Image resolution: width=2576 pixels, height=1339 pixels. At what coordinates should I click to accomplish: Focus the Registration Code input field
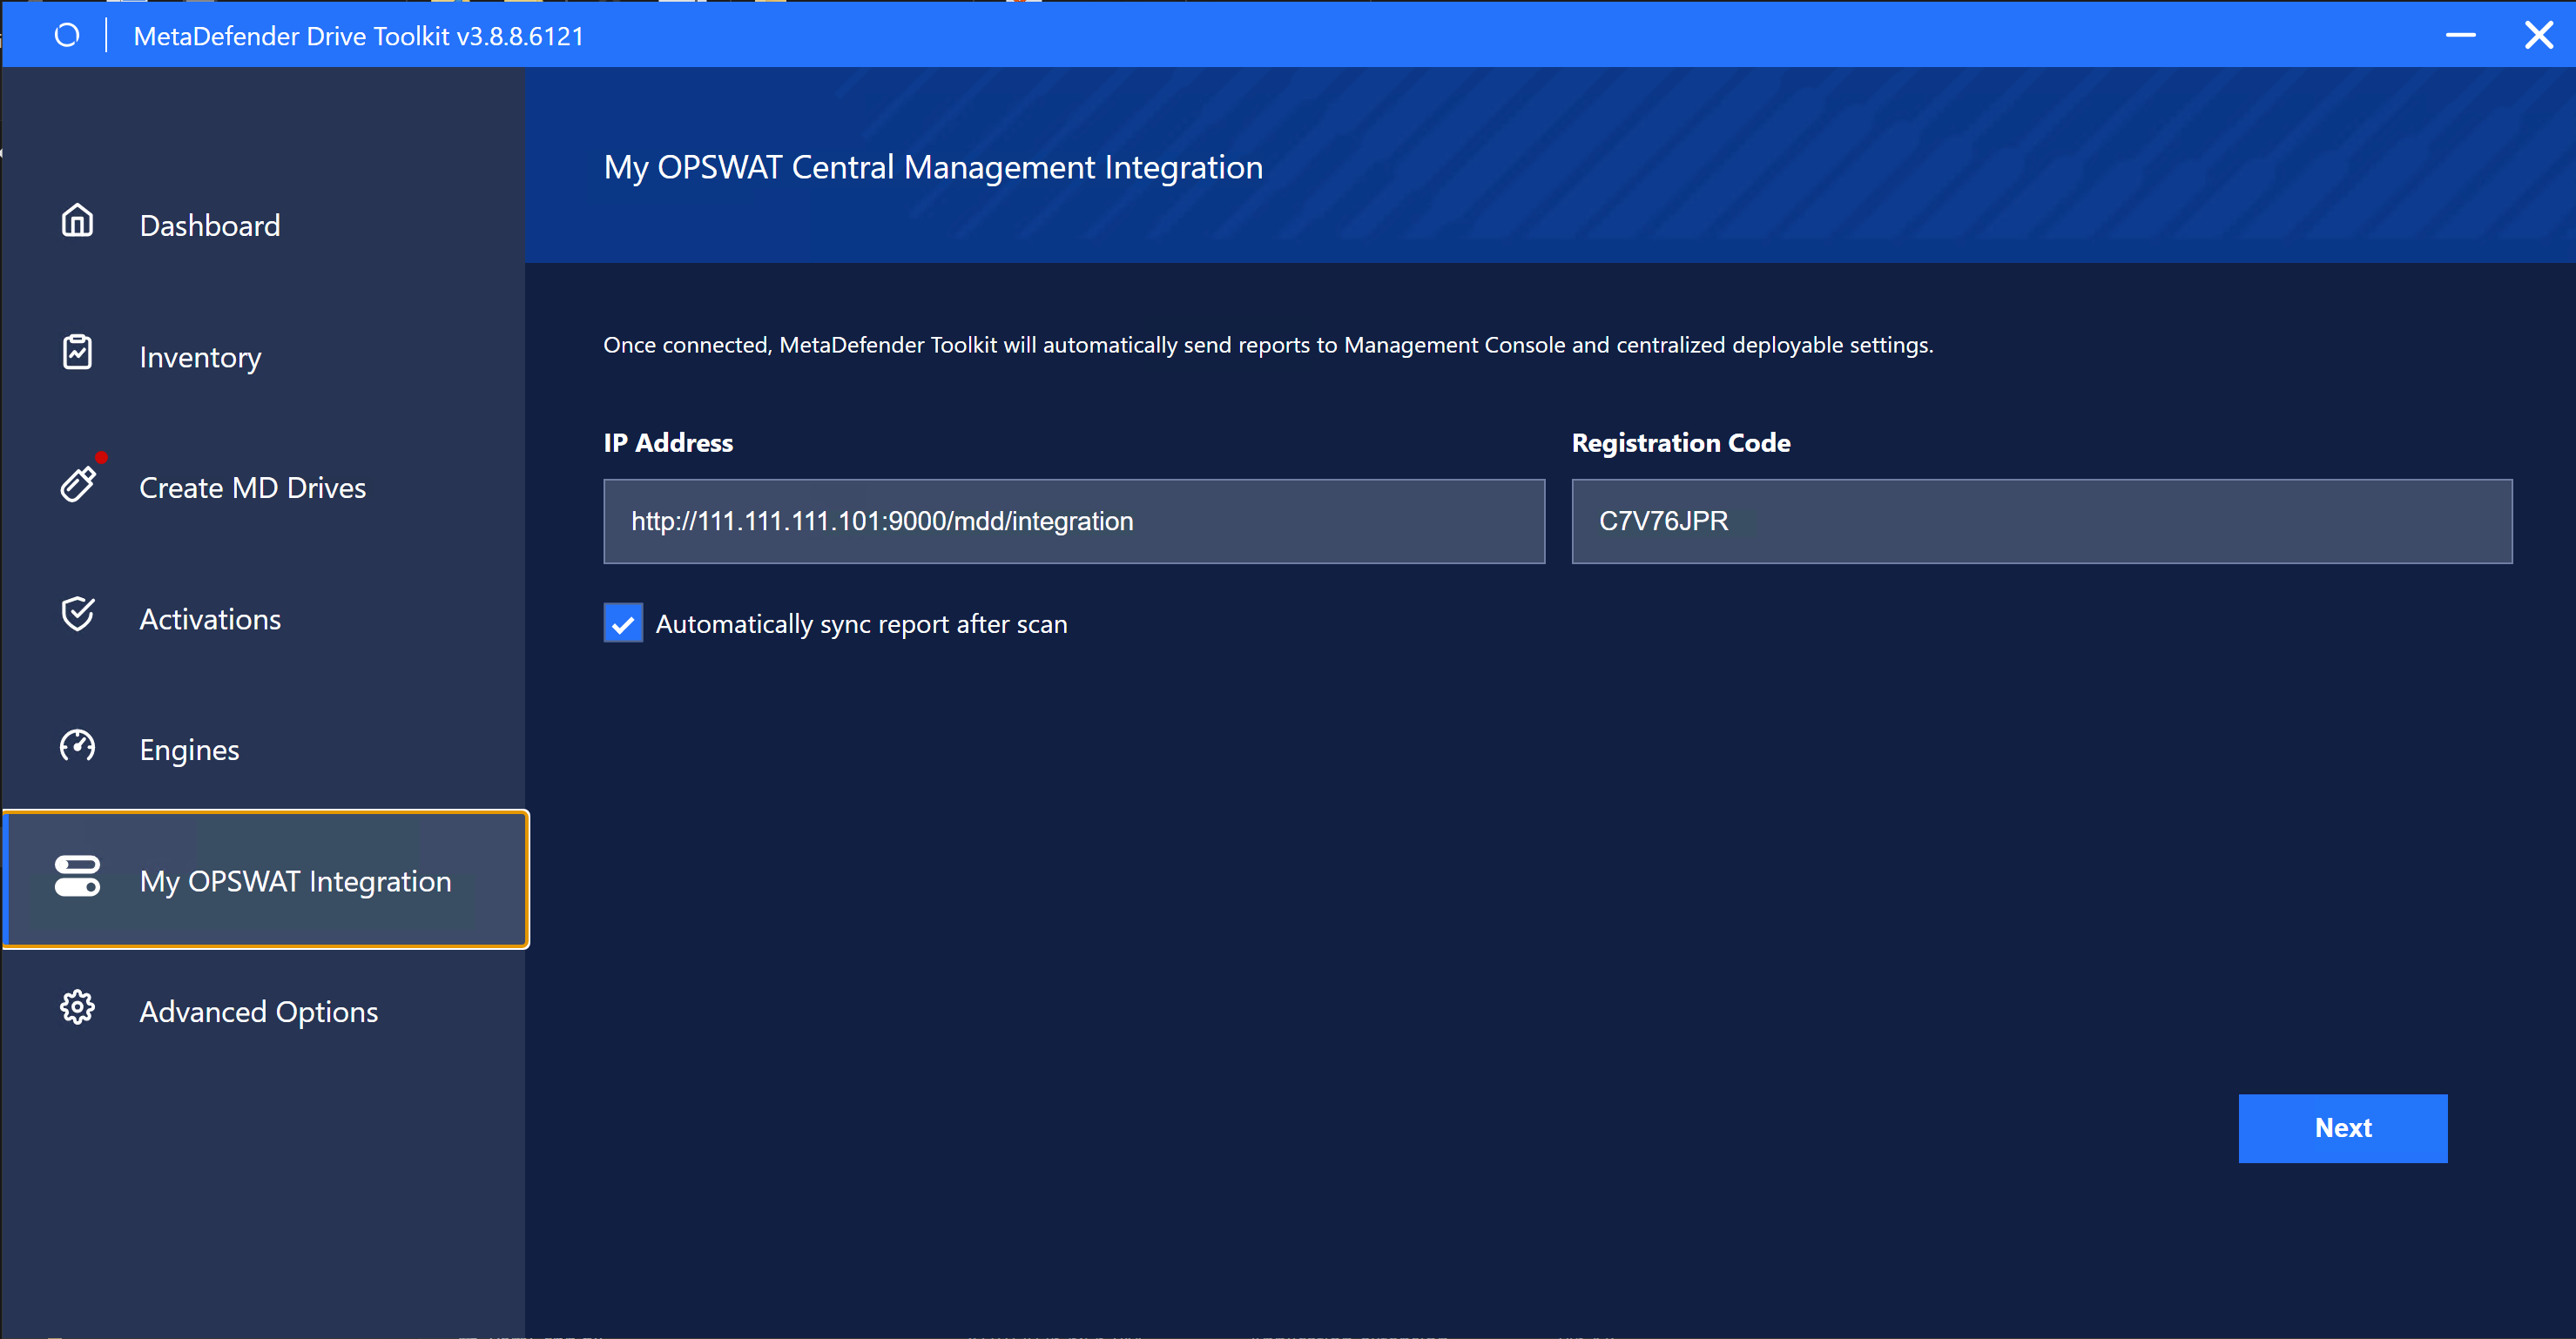tap(2041, 521)
